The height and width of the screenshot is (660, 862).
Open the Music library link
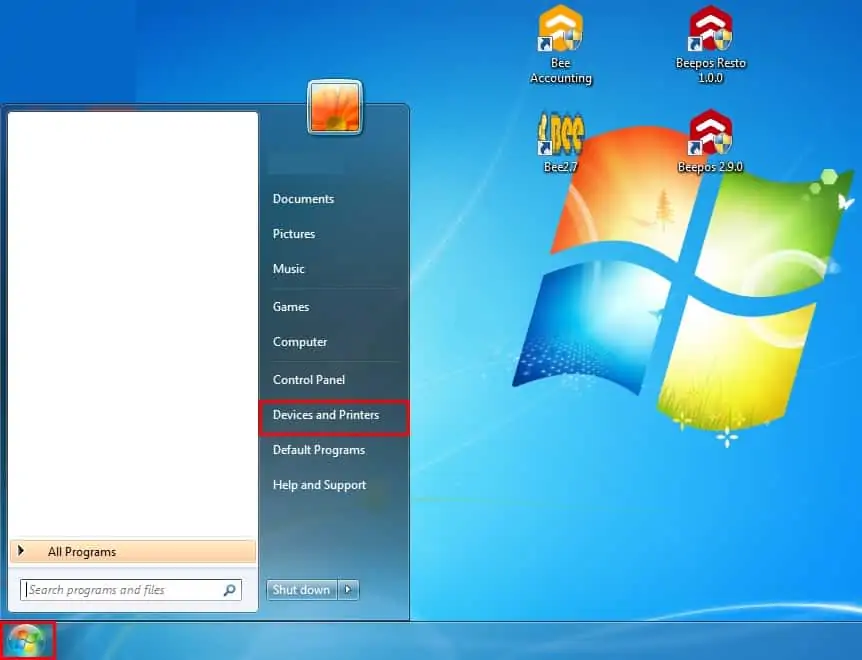(x=289, y=269)
